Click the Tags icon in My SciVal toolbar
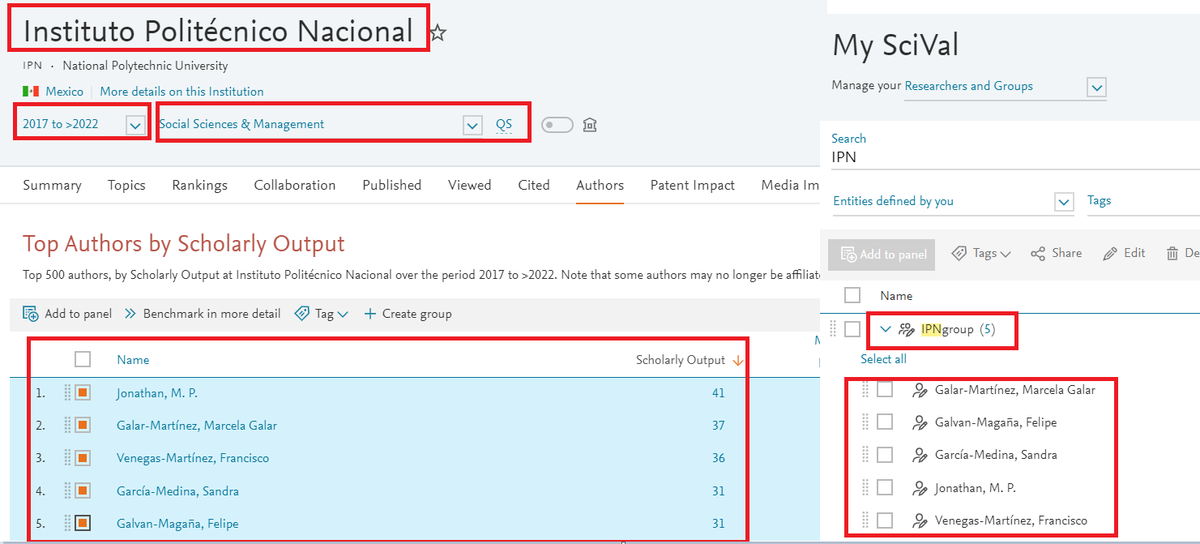Image resolution: width=1200 pixels, height=544 pixels. coord(958,254)
